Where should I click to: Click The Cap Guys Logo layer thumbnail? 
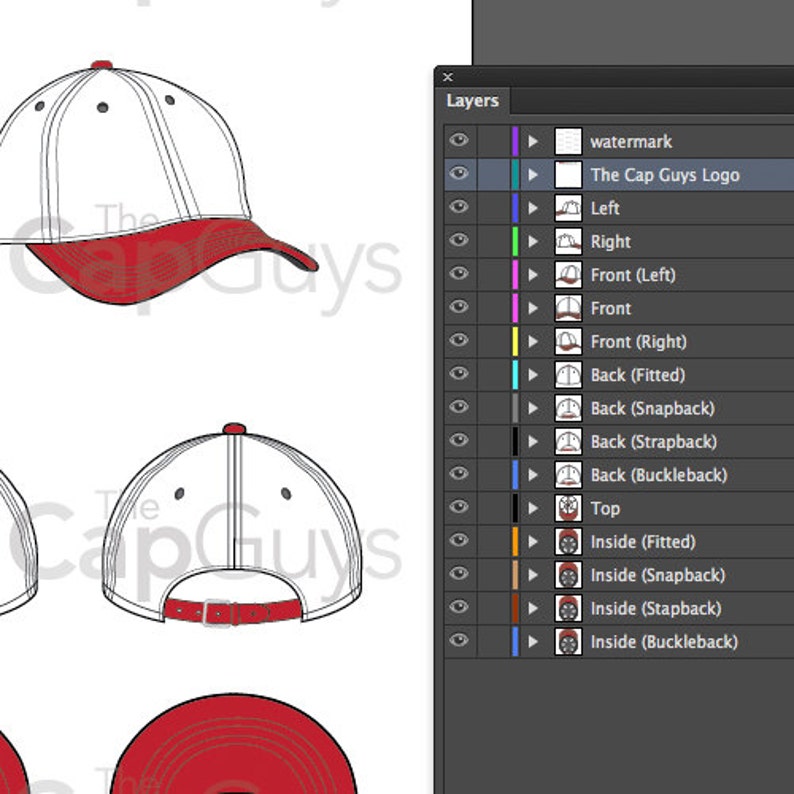[x=568, y=175]
